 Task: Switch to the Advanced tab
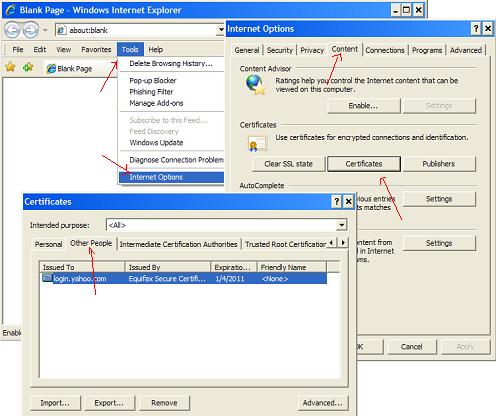[x=466, y=50]
